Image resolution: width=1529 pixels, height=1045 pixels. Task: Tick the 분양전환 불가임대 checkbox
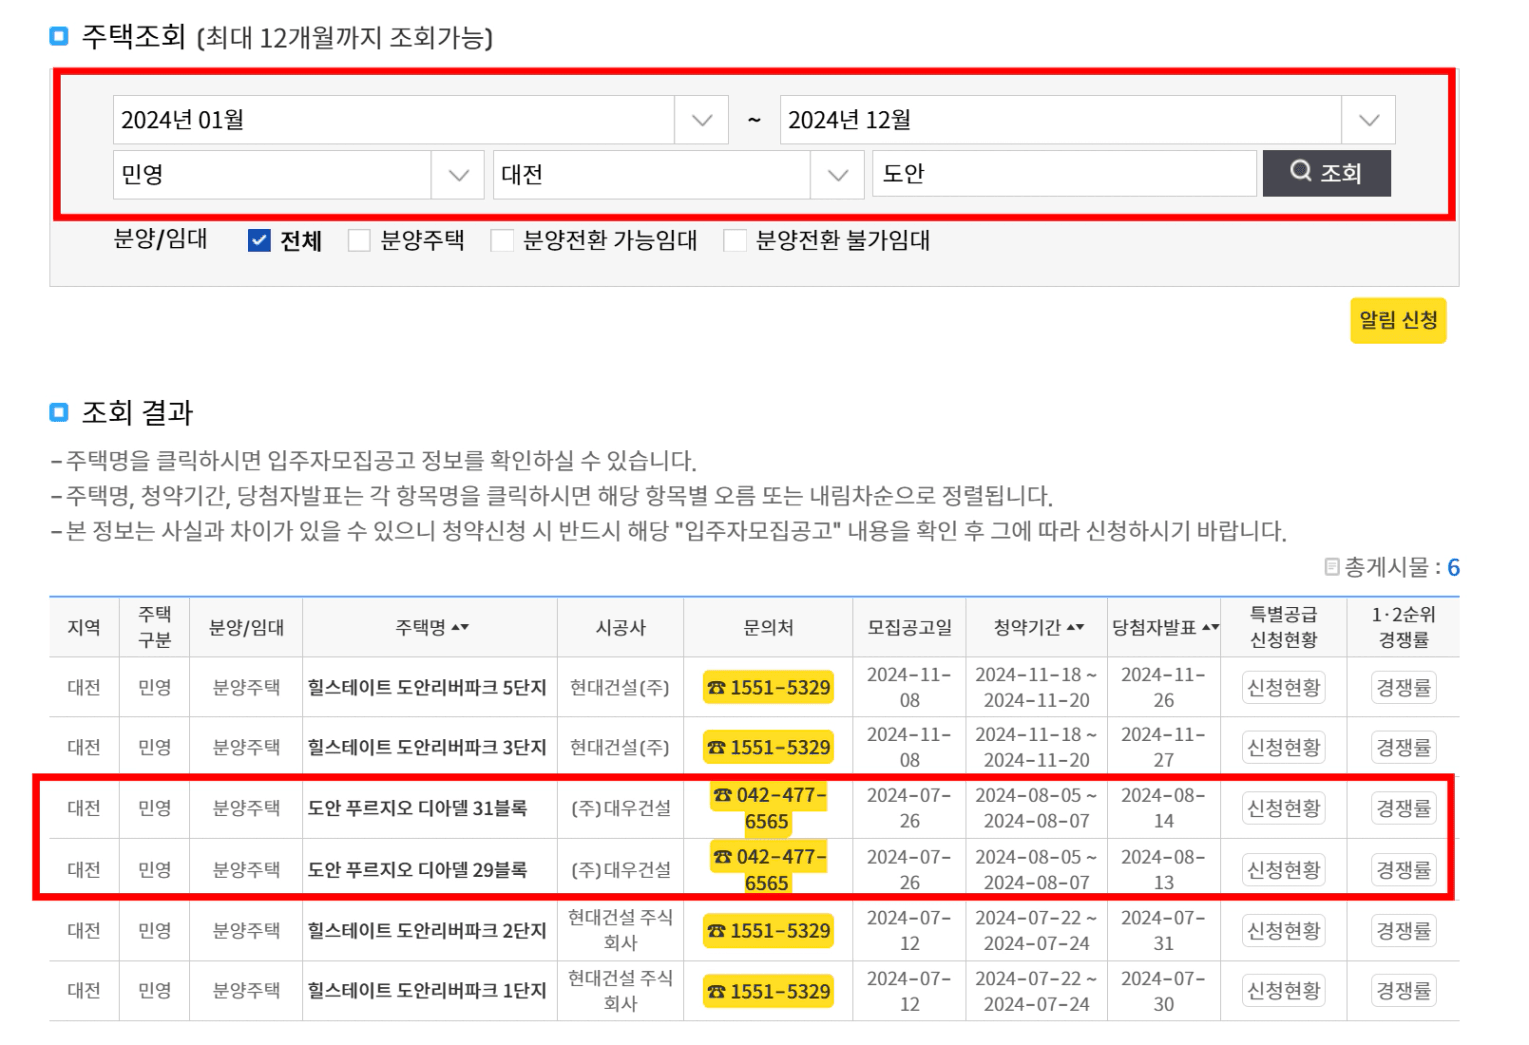click(735, 241)
